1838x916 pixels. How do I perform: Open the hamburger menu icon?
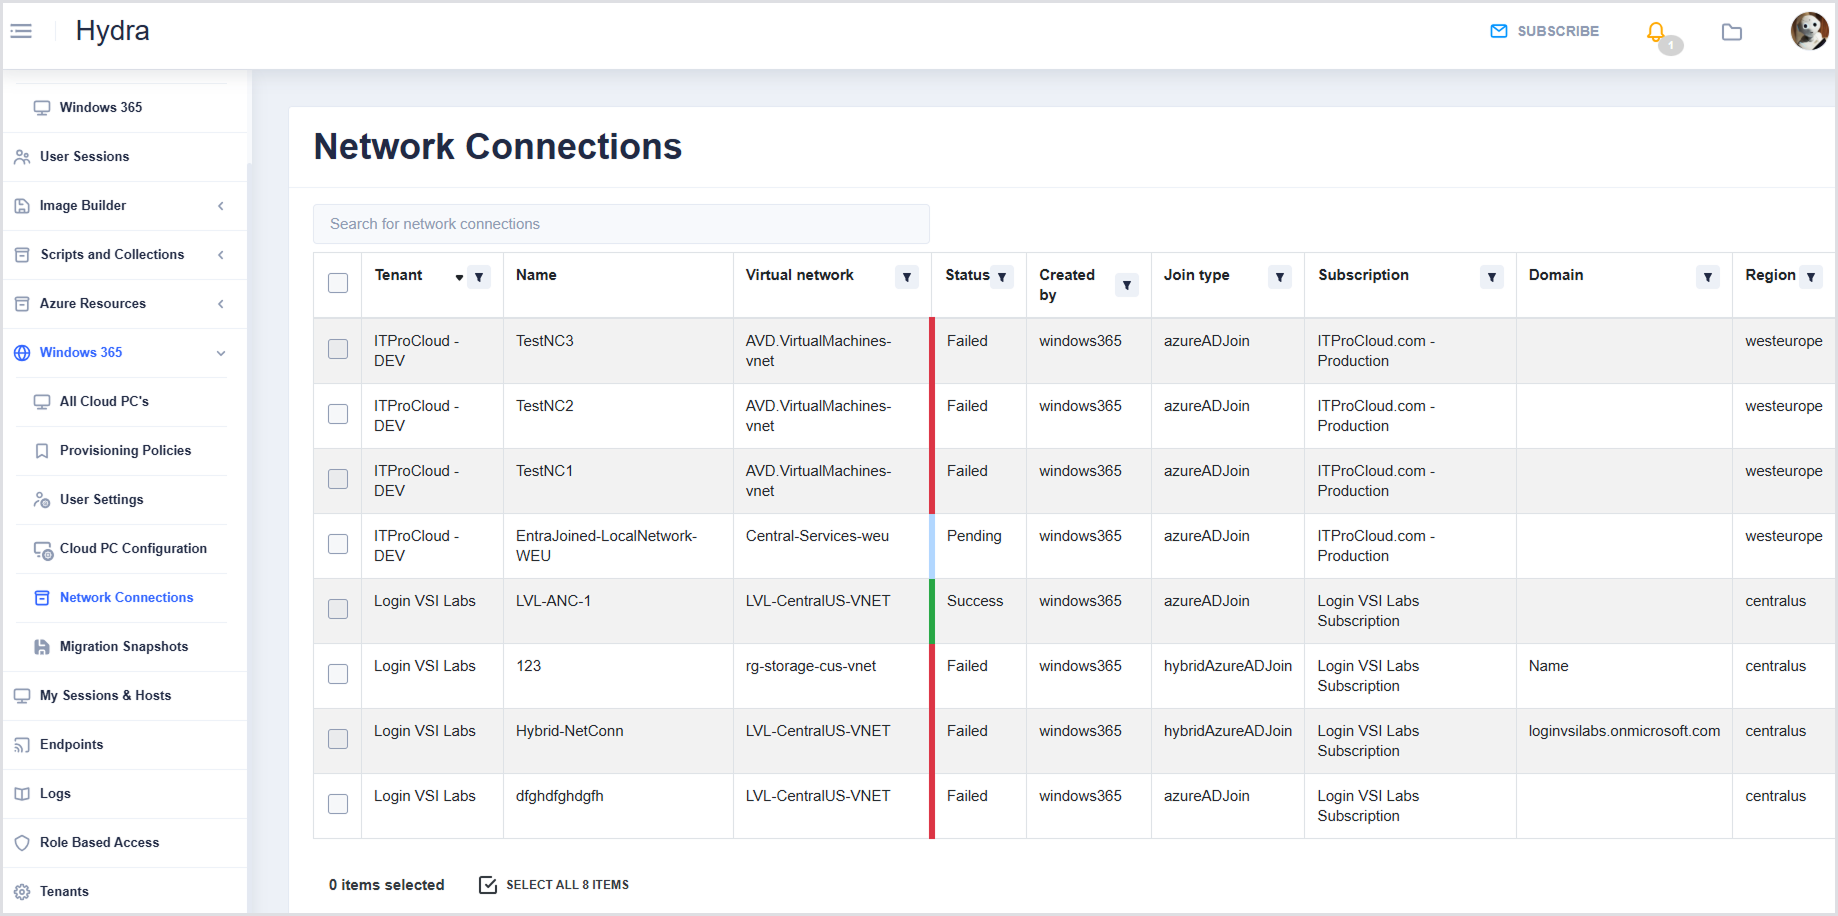pyautogui.click(x=21, y=31)
